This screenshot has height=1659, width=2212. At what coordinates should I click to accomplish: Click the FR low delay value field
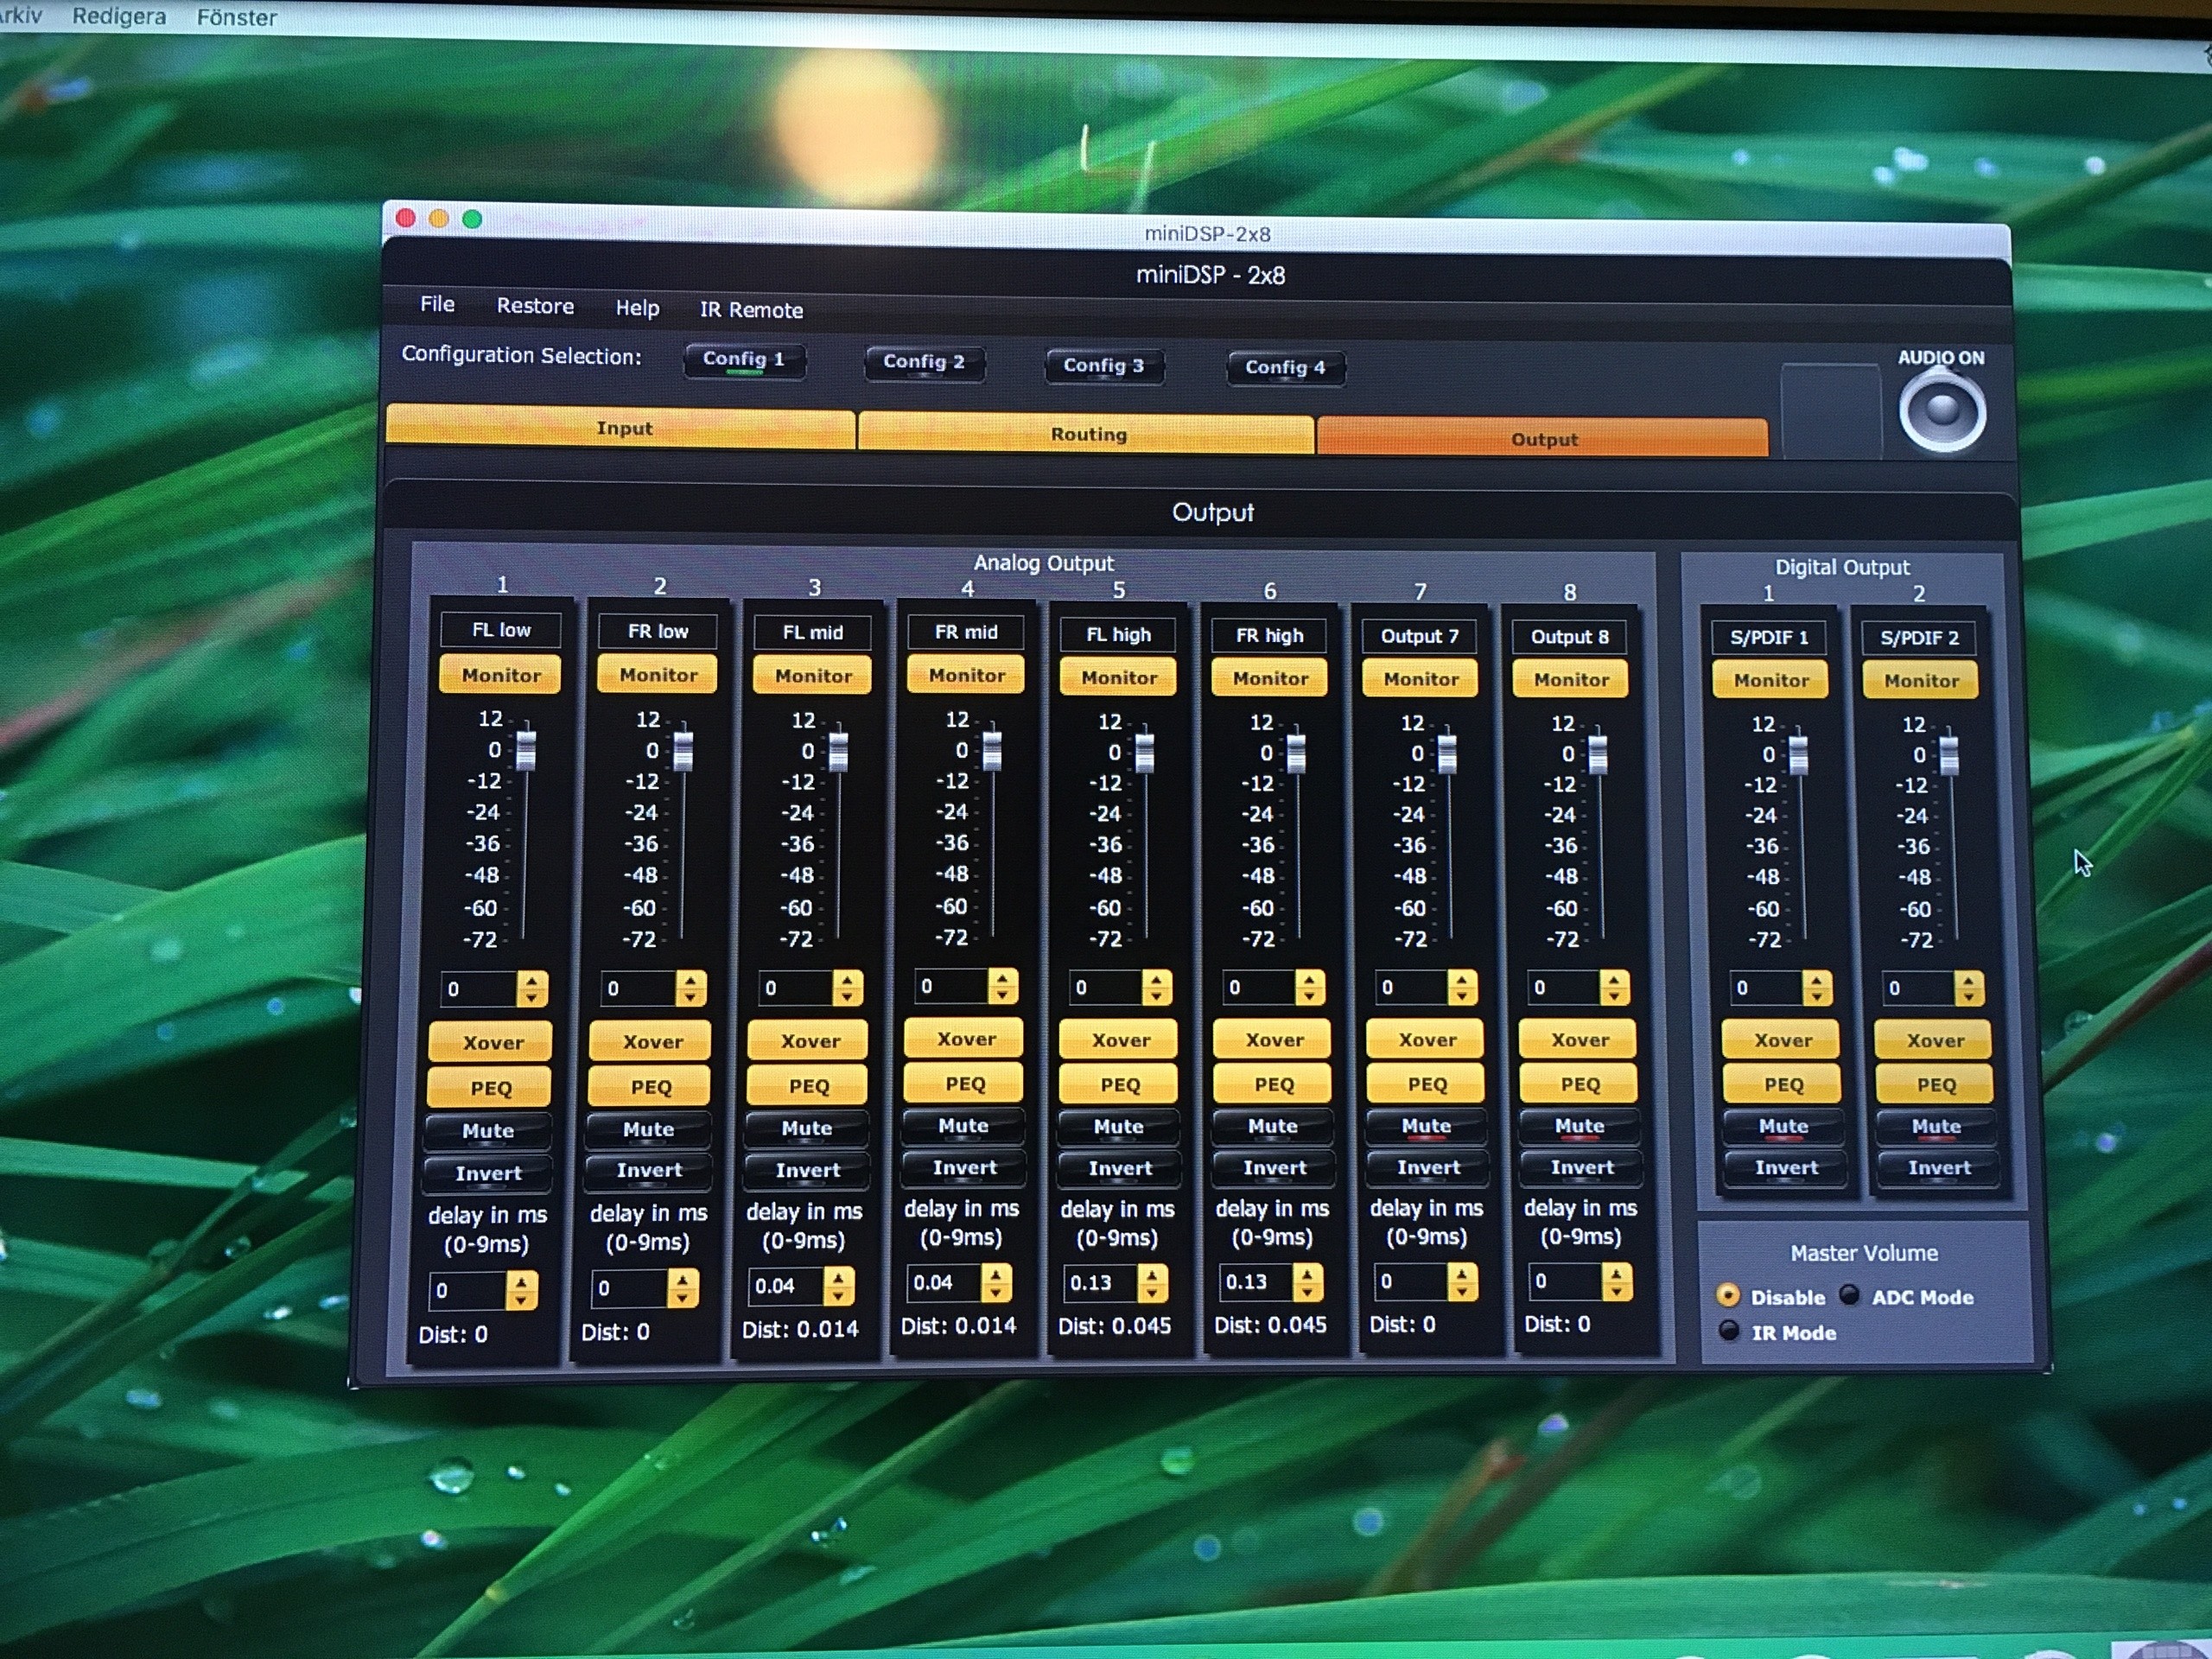630,1288
